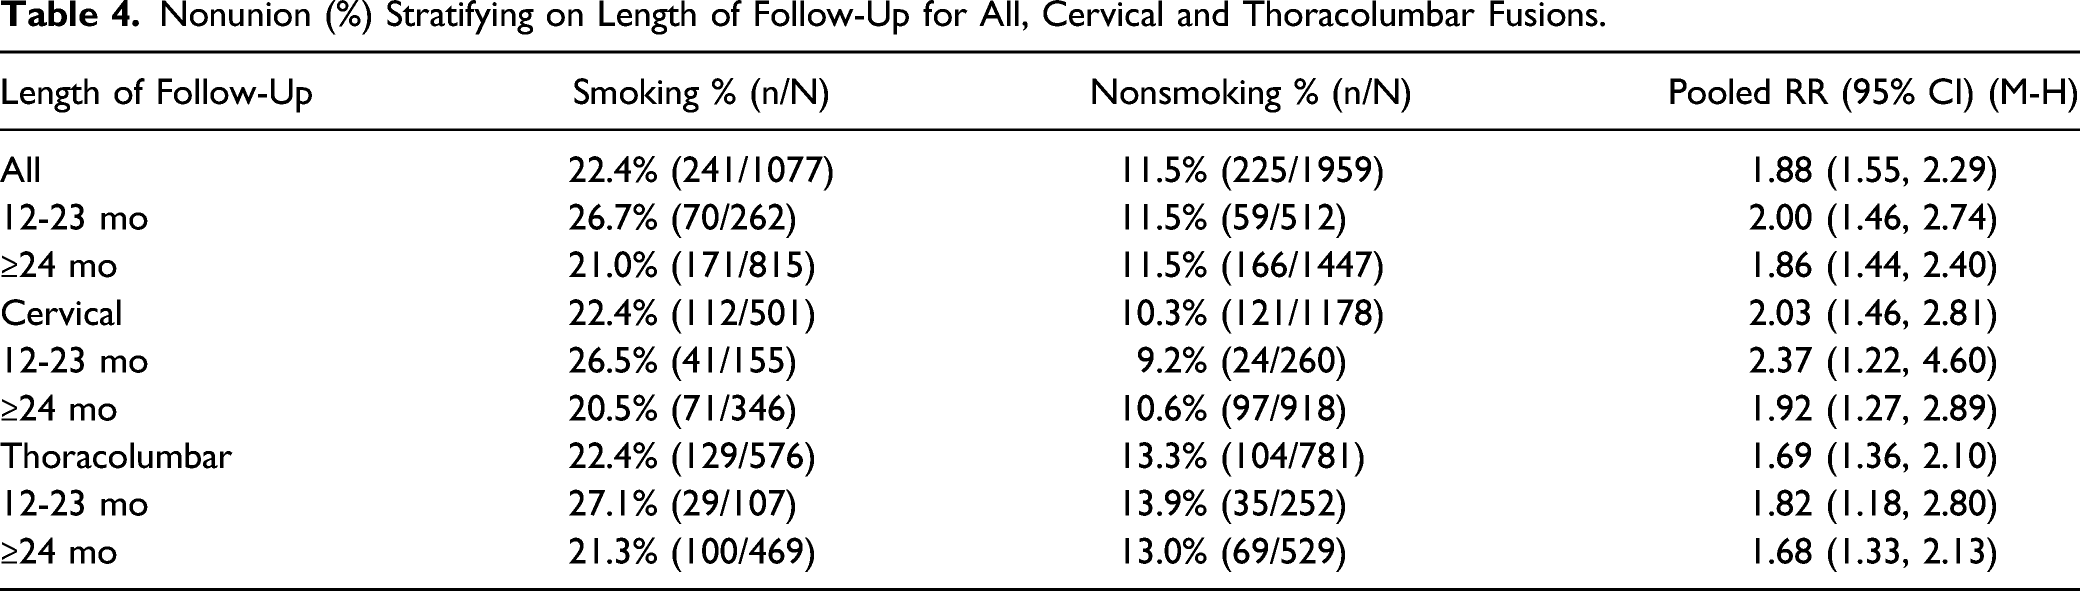Click the nonsmoking value 13.9% (35/252)
2080x591 pixels.
pos(1231,506)
